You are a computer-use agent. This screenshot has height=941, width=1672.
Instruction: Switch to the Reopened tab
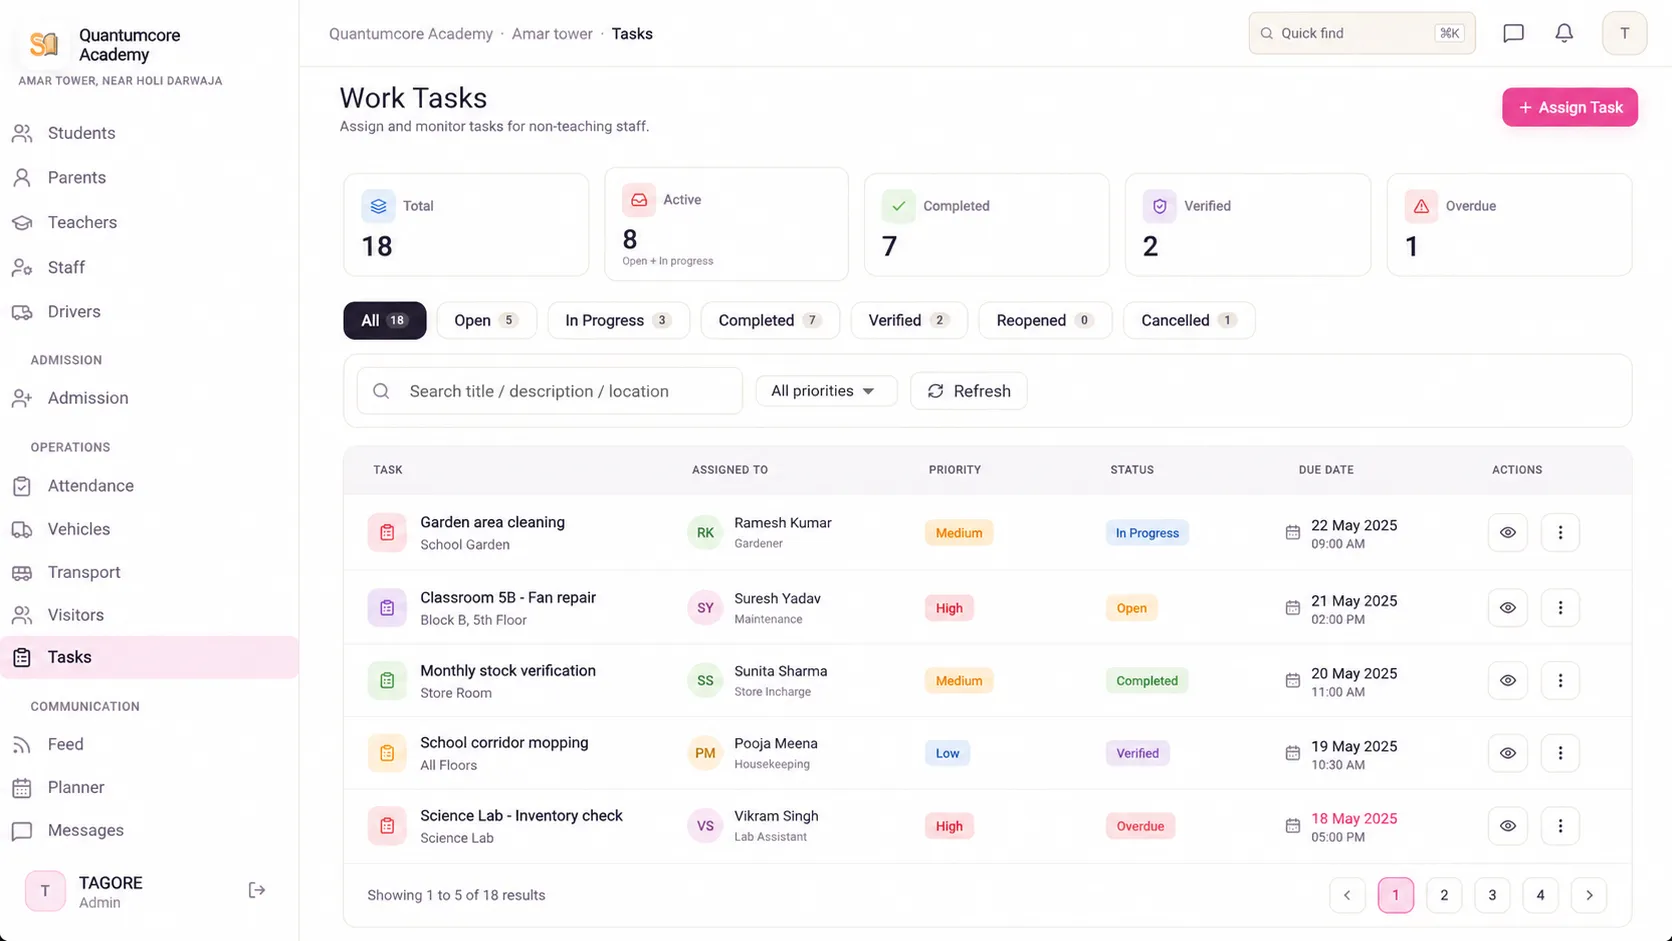click(1045, 321)
